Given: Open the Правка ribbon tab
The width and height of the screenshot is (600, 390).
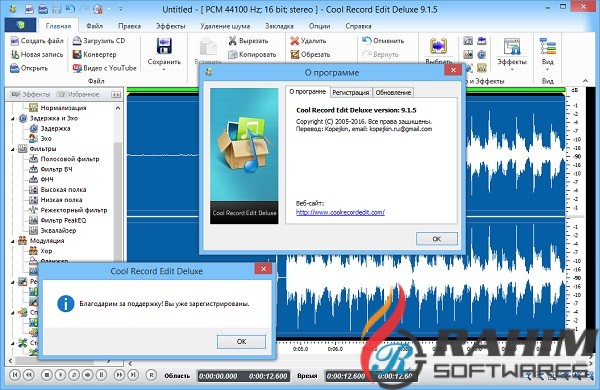Looking at the screenshot, I should point(129,26).
